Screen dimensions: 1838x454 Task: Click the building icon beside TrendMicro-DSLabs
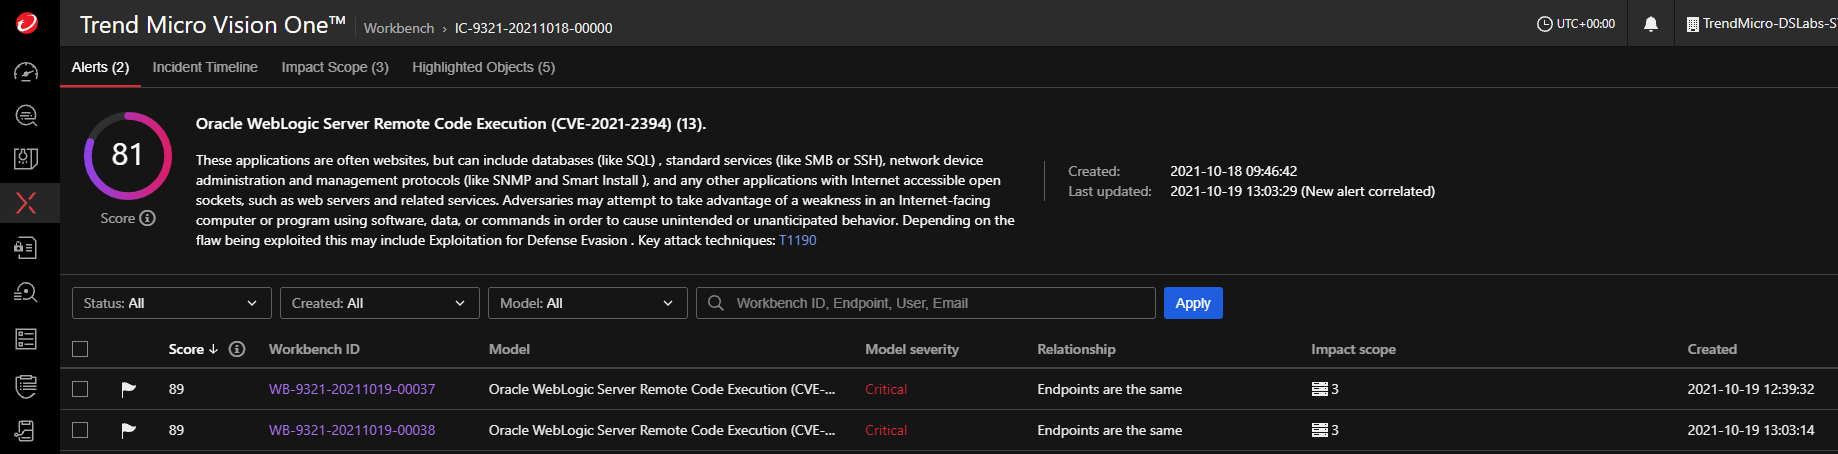point(1693,24)
